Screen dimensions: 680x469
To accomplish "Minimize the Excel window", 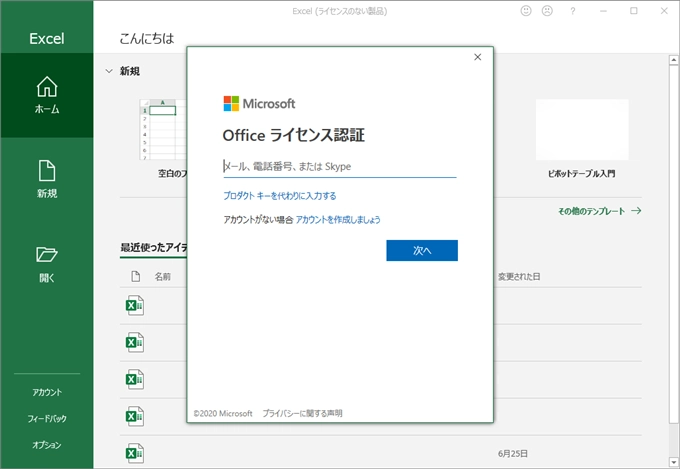I will (x=603, y=11).
